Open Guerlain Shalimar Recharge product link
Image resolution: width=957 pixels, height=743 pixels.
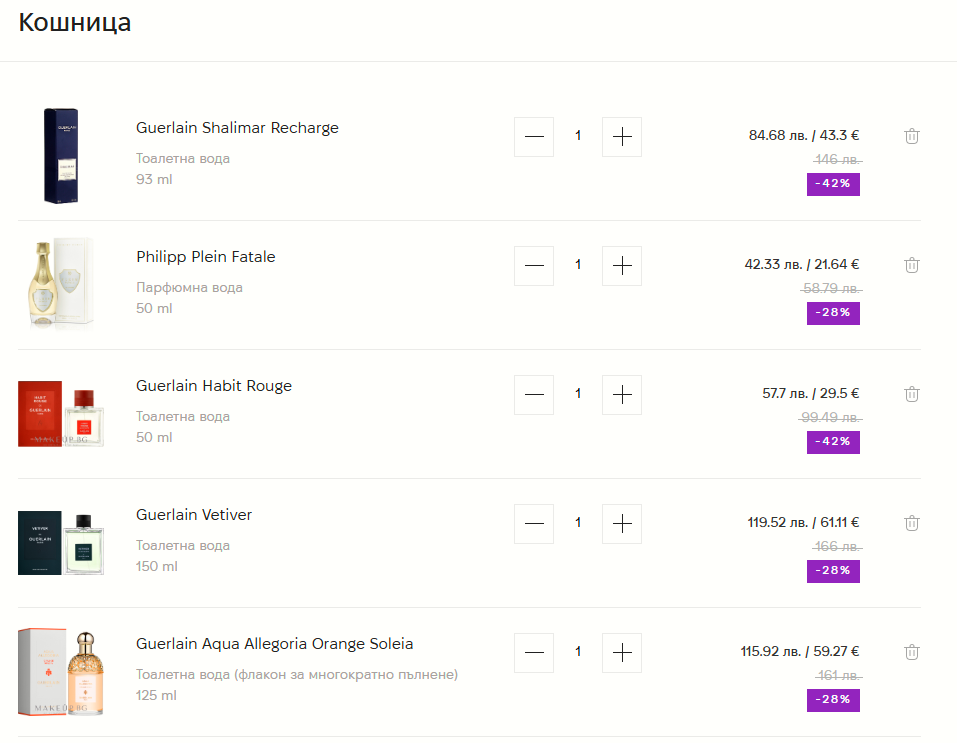(237, 128)
